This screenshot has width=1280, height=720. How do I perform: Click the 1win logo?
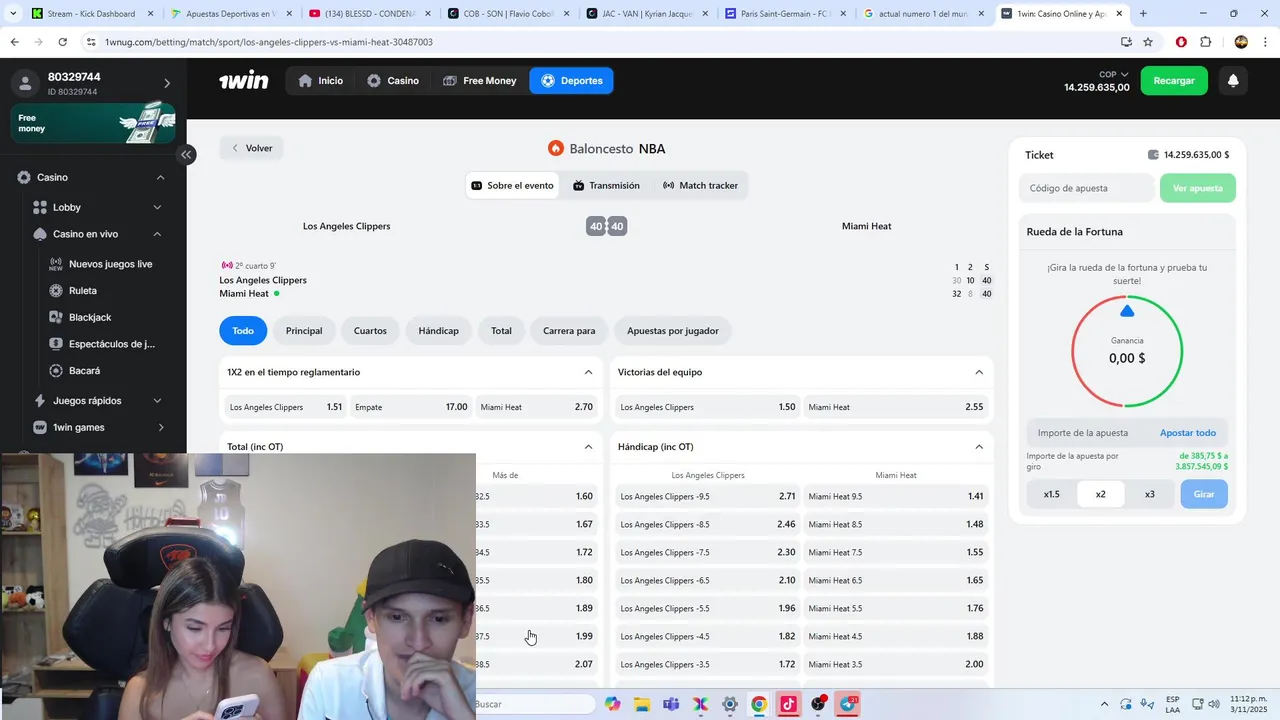click(243, 81)
